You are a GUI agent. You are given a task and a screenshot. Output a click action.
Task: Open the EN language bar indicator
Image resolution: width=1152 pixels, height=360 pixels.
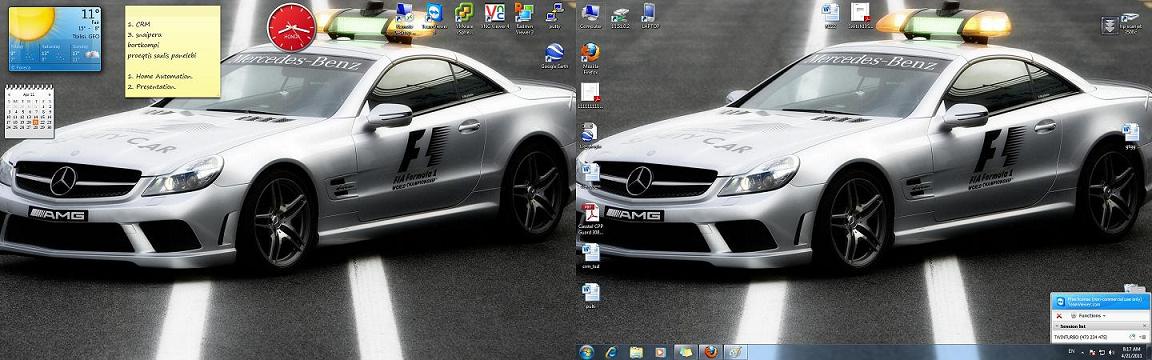1070,352
